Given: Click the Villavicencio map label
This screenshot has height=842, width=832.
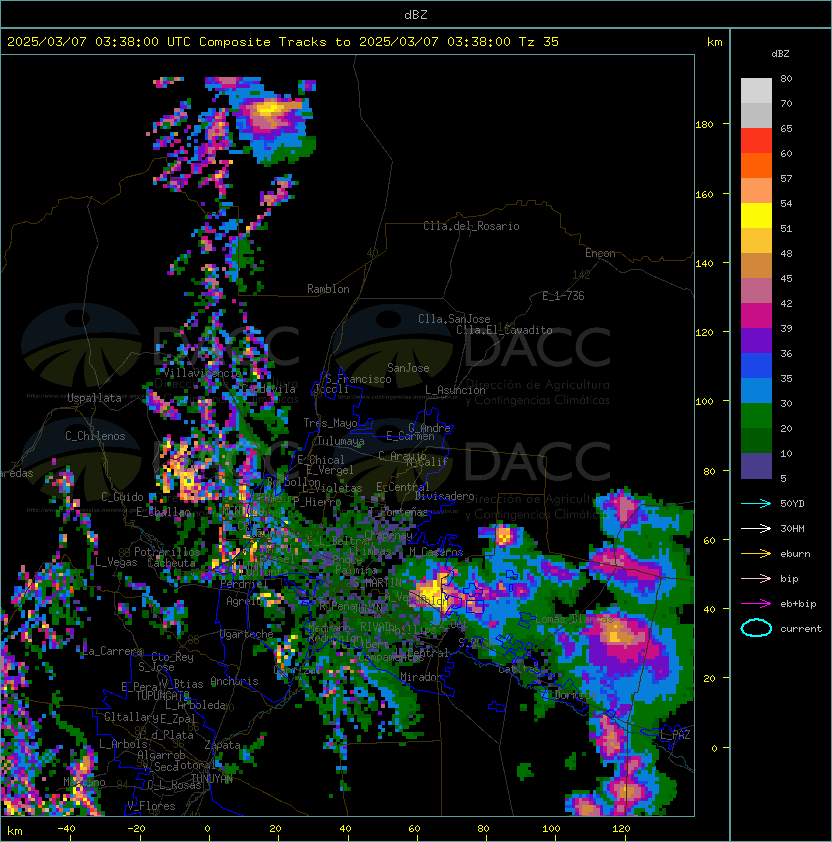Looking at the screenshot, I should point(201,373).
